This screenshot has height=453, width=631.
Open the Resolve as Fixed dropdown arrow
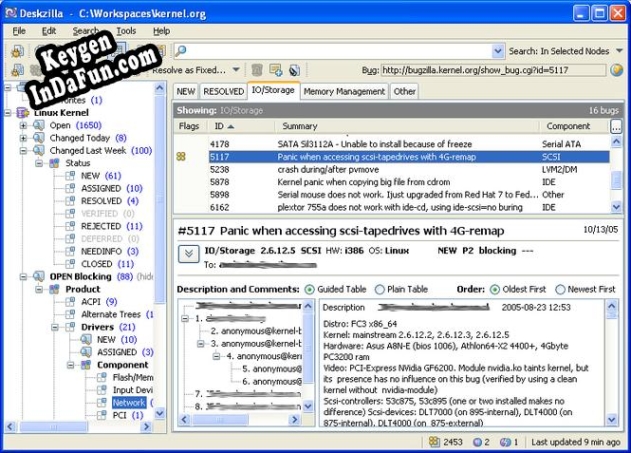pos(236,70)
